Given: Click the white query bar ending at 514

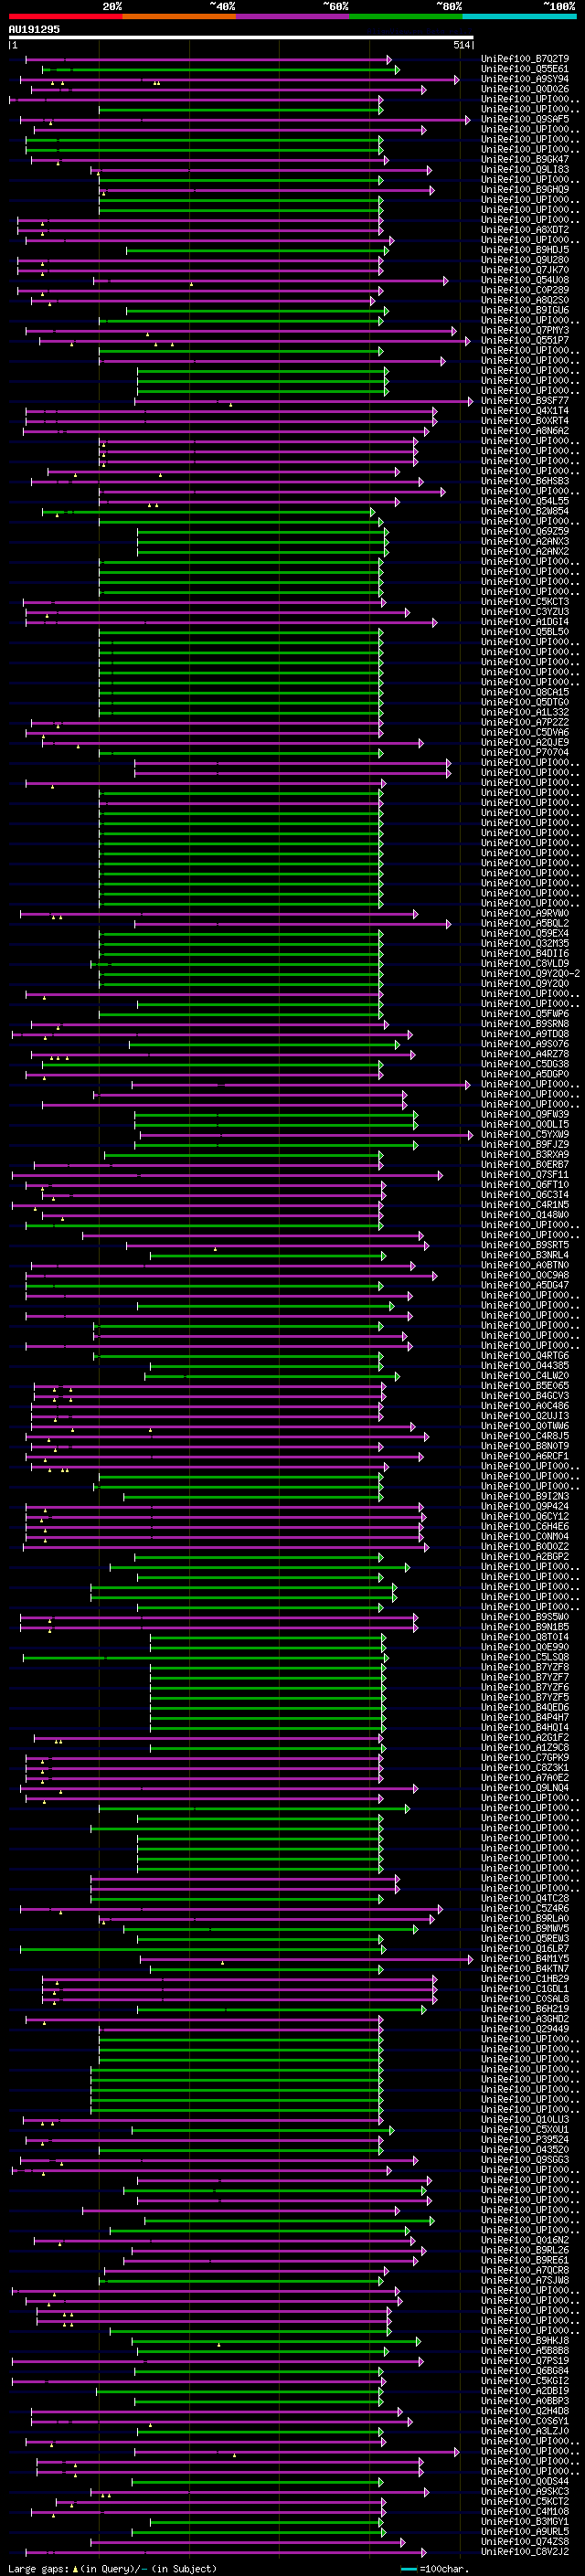Looking at the screenshot, I should click(241, 37).
